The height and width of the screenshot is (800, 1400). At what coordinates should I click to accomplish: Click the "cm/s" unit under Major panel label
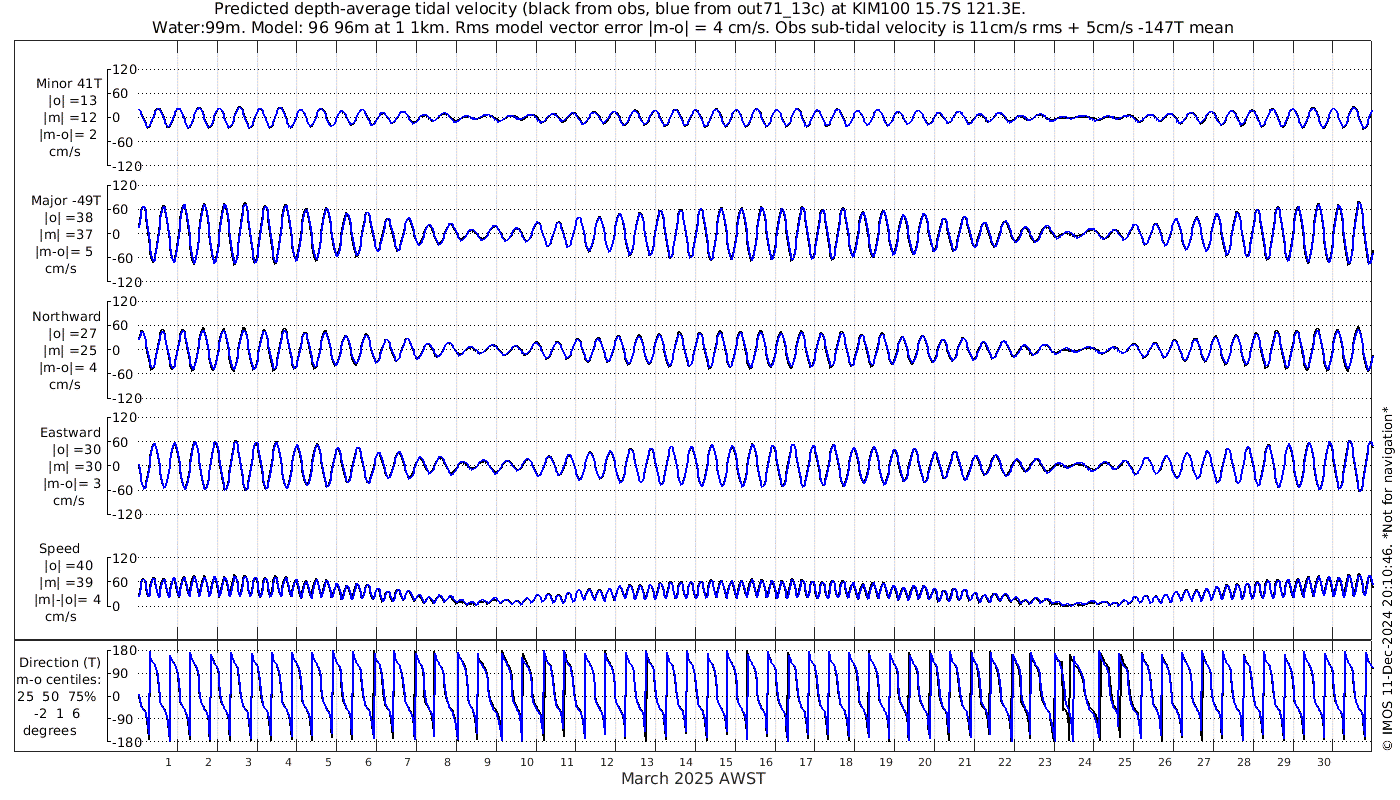(x=60, y=269)
